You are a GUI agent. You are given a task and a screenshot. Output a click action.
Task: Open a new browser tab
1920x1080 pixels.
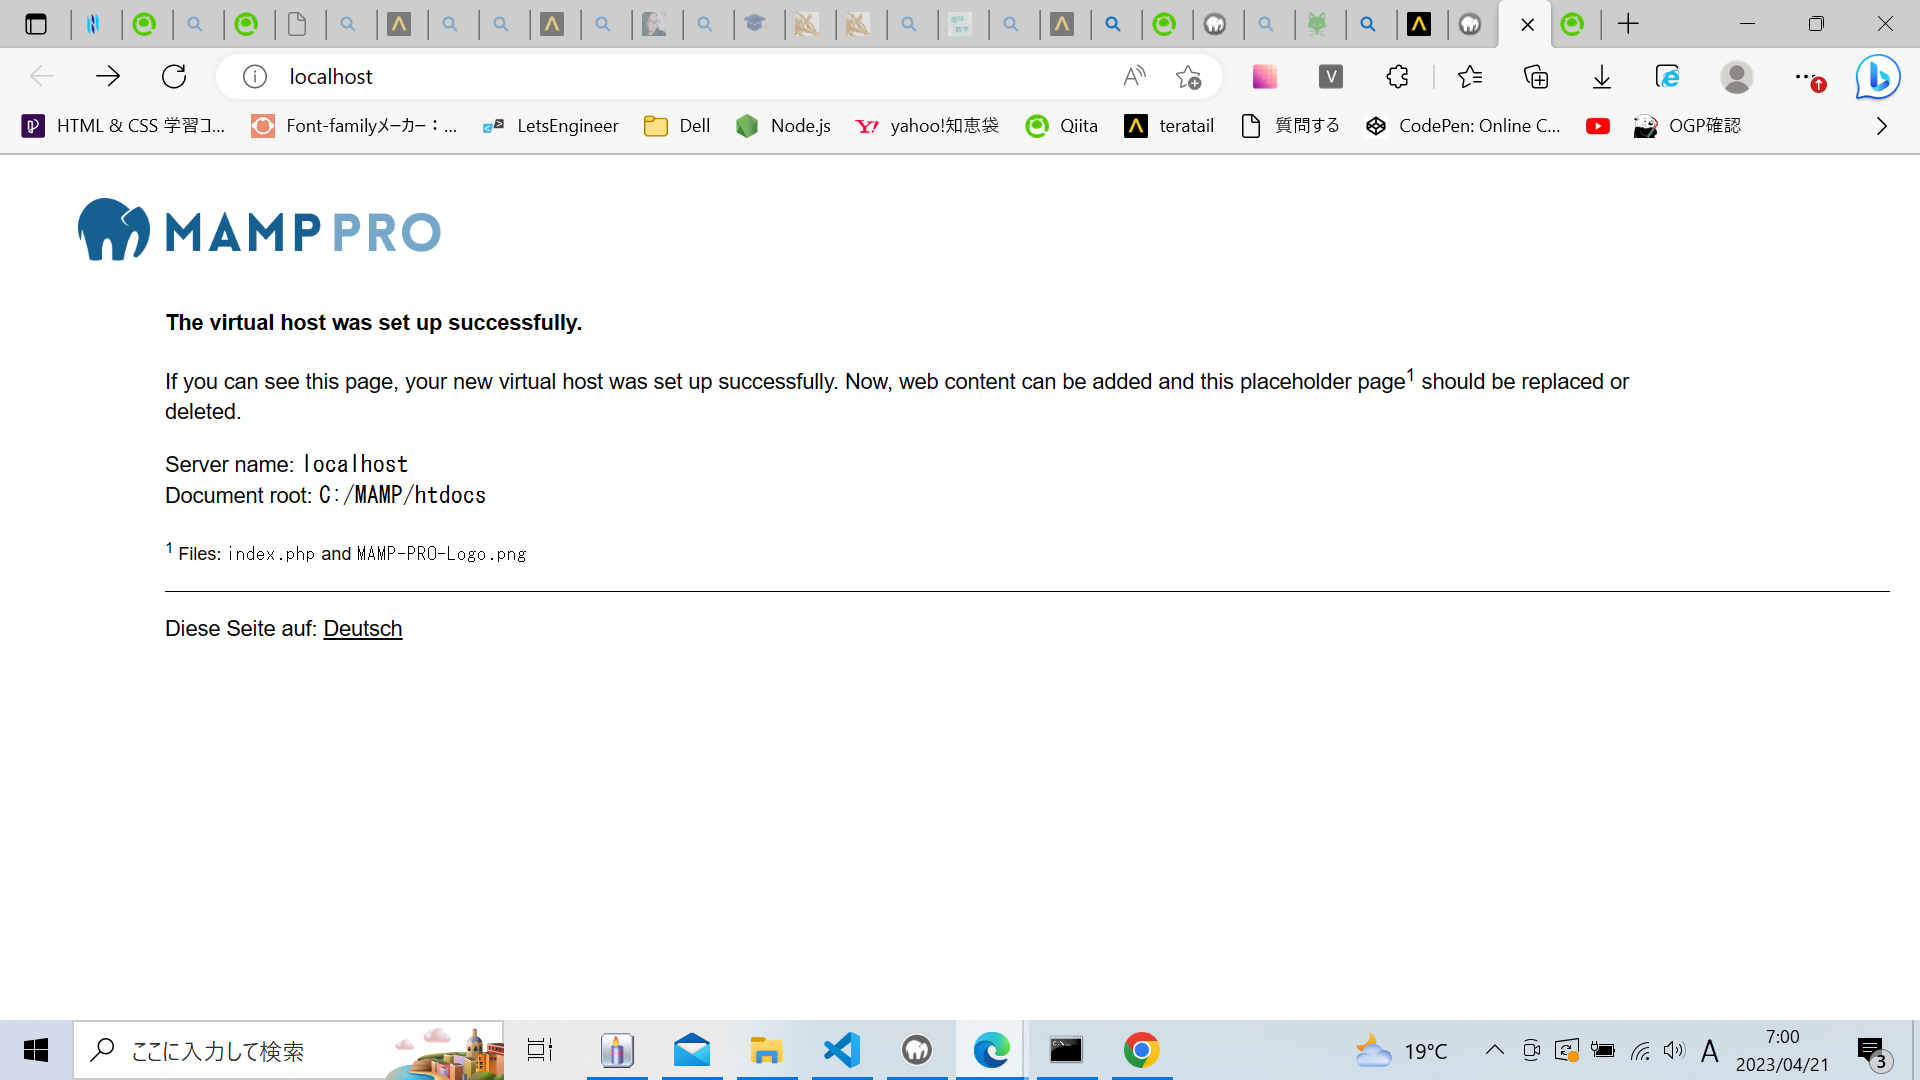pyautogui.click(x=1628, y=24)
